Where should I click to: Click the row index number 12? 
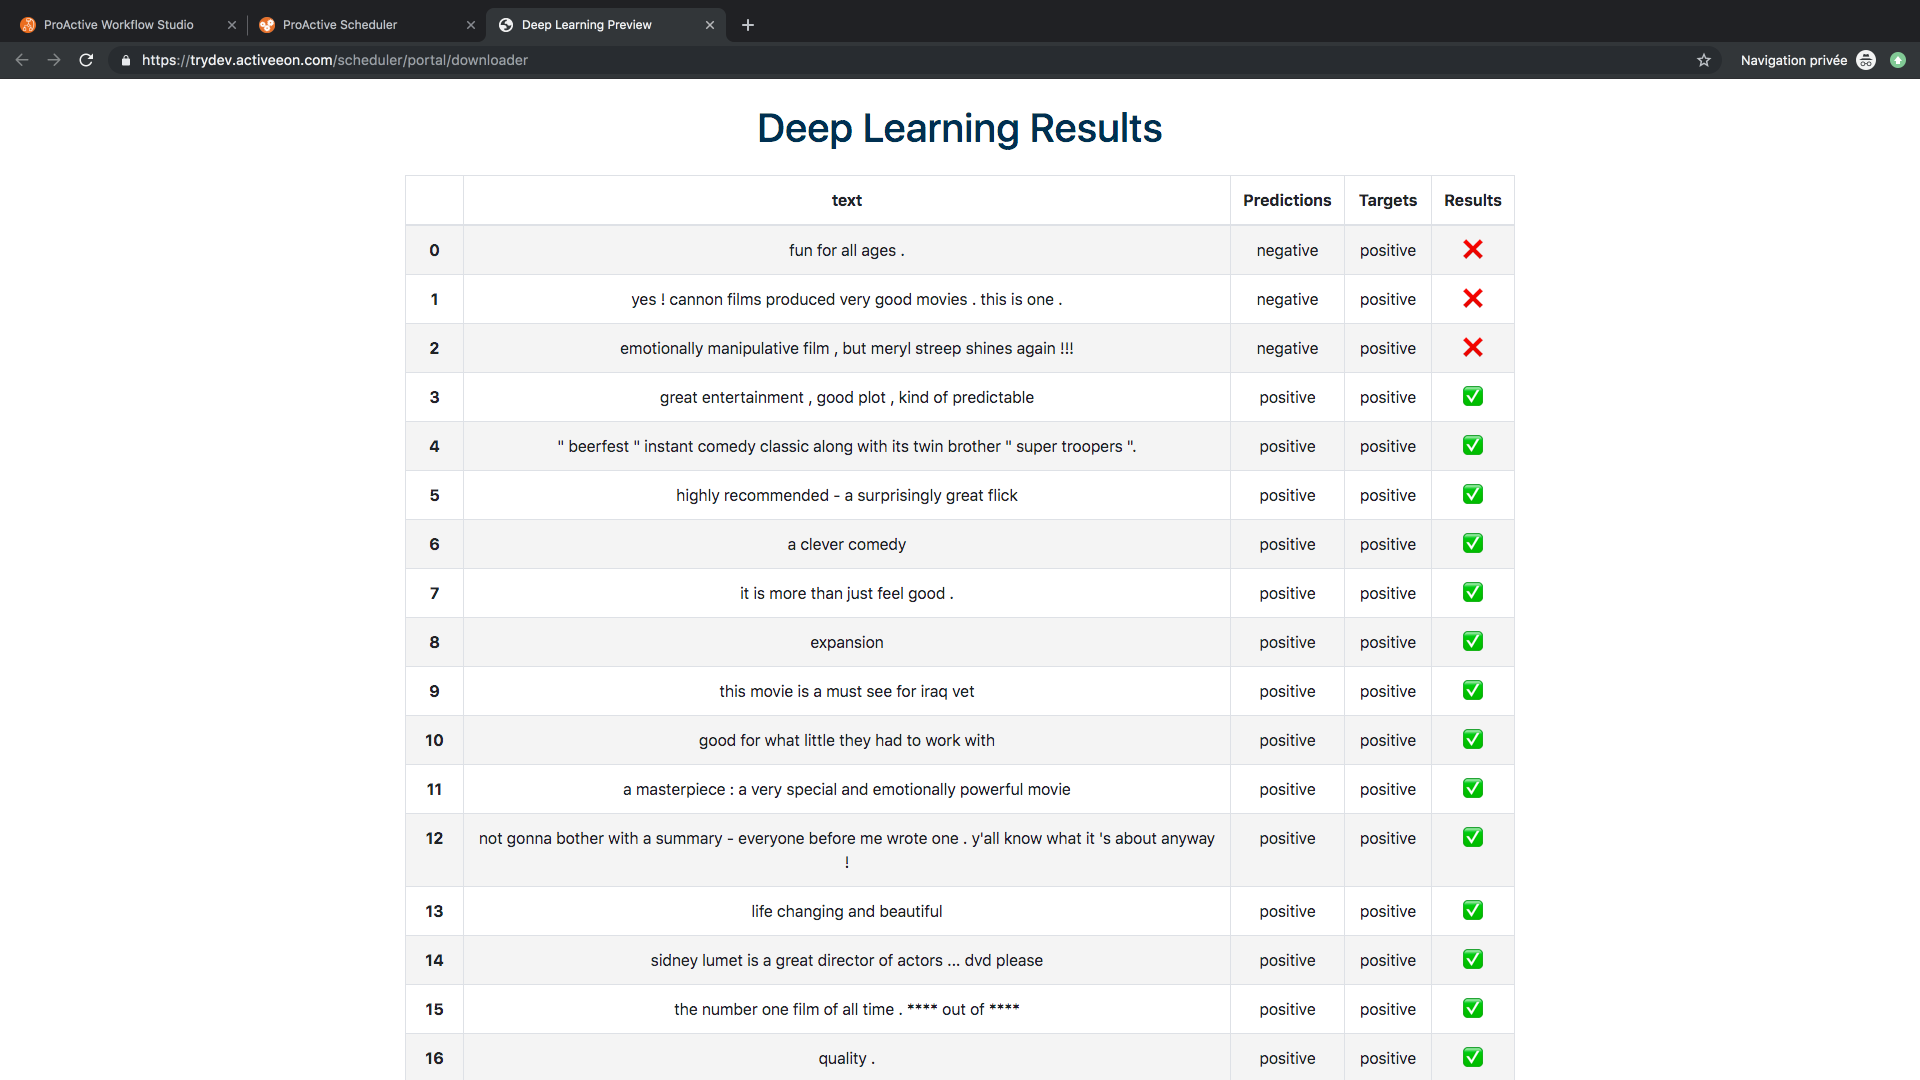(434, 838)
